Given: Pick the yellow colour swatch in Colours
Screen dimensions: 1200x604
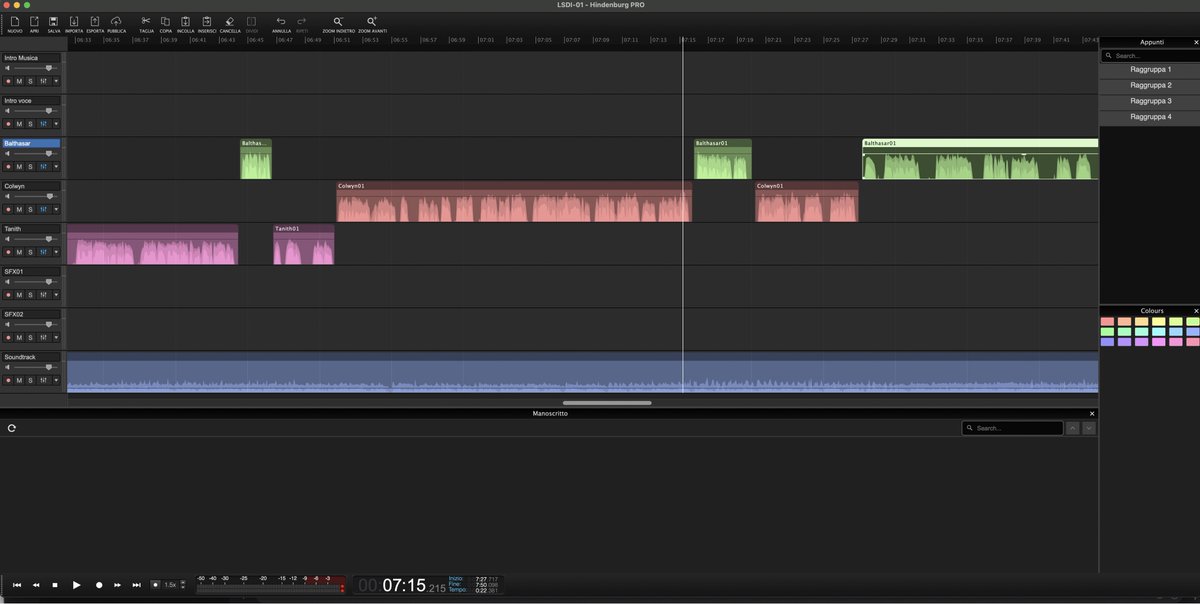Looking at the screenshot, I should pos(1158,322).
